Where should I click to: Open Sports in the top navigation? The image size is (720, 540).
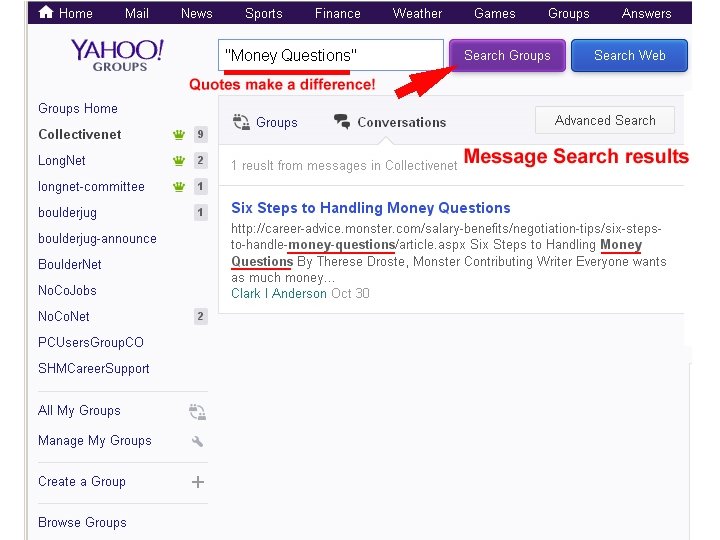coord(264,13)
